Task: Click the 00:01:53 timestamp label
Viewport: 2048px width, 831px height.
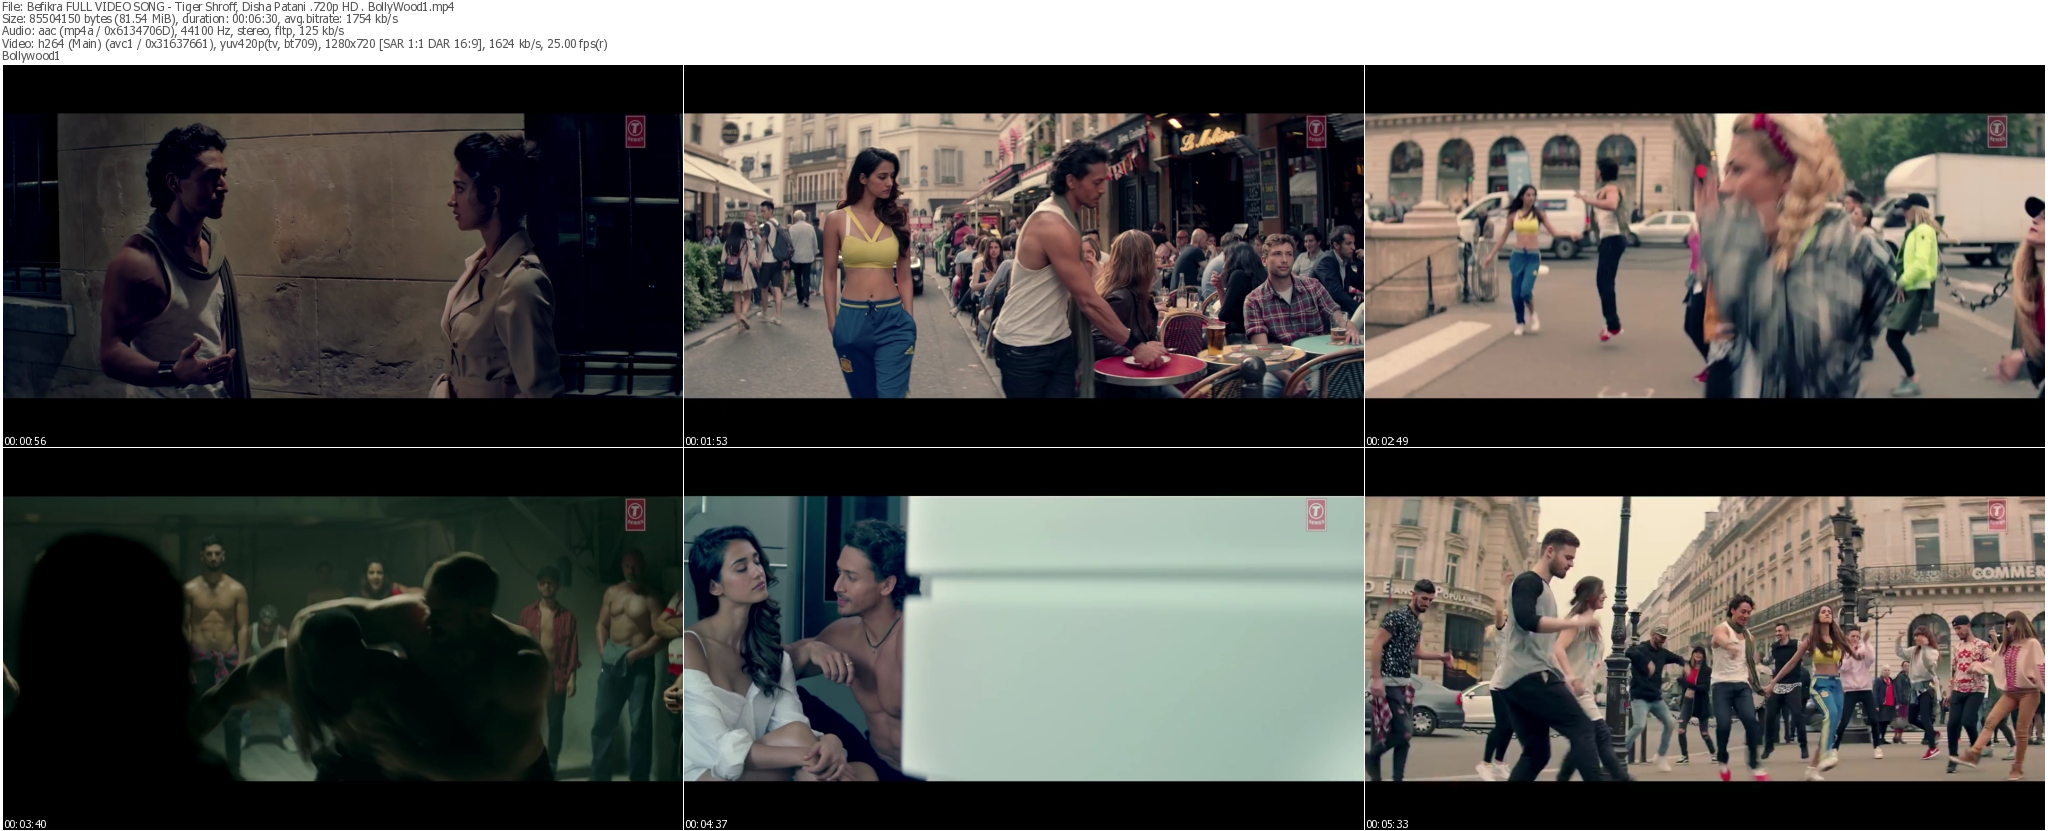Action: click(x=706, y=441)
